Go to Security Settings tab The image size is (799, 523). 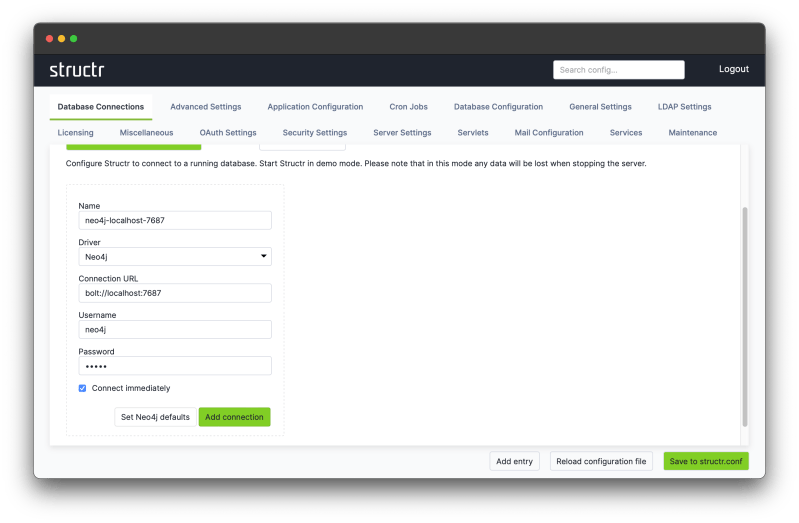[x=315, y=133]
